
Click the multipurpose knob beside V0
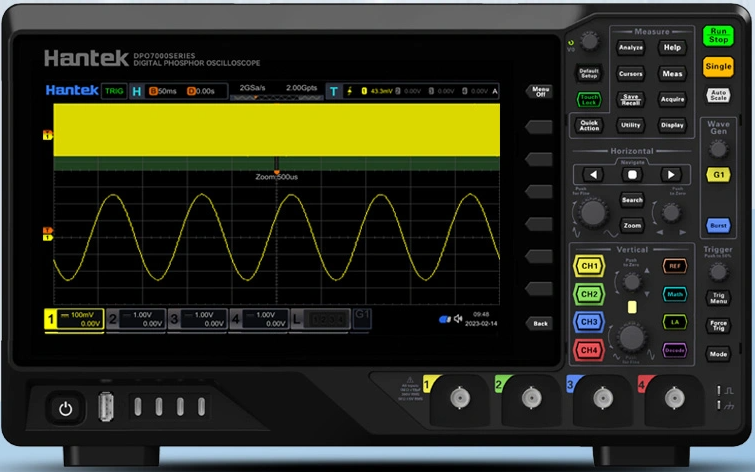[x=589, y=42]
